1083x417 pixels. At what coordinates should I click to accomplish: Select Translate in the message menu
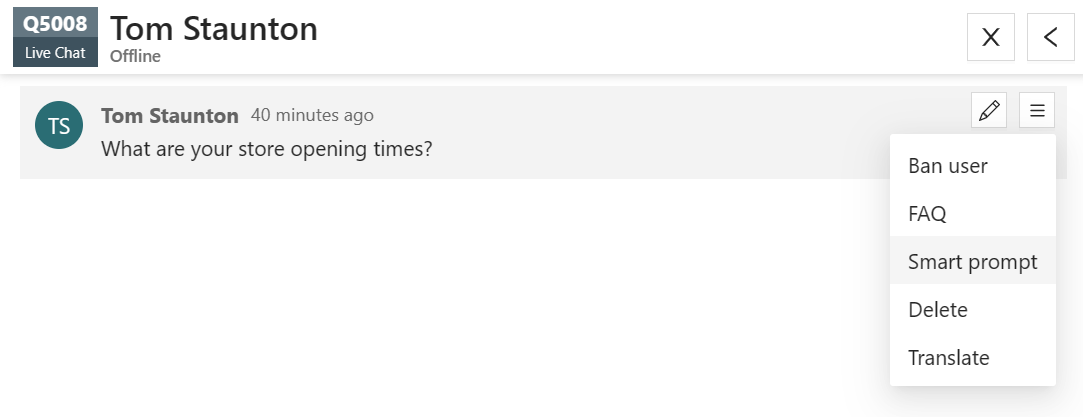pyautogui.click(x=948, y=358)
